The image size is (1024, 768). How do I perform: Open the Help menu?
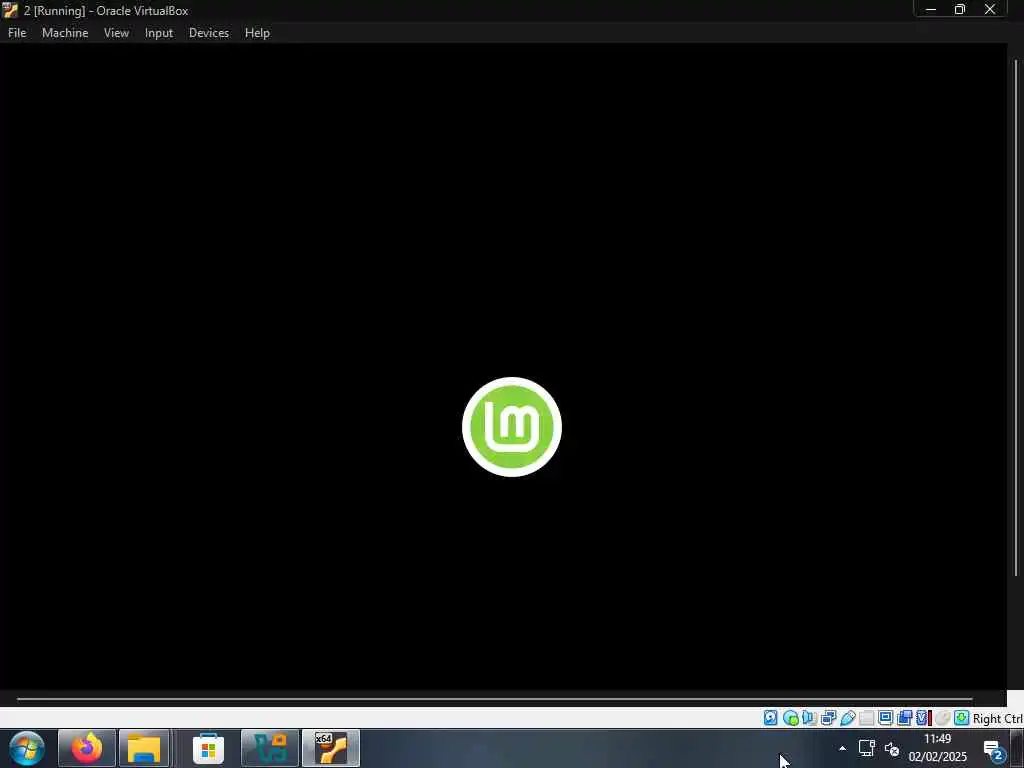pyautogui.click(x=257, y=33)
